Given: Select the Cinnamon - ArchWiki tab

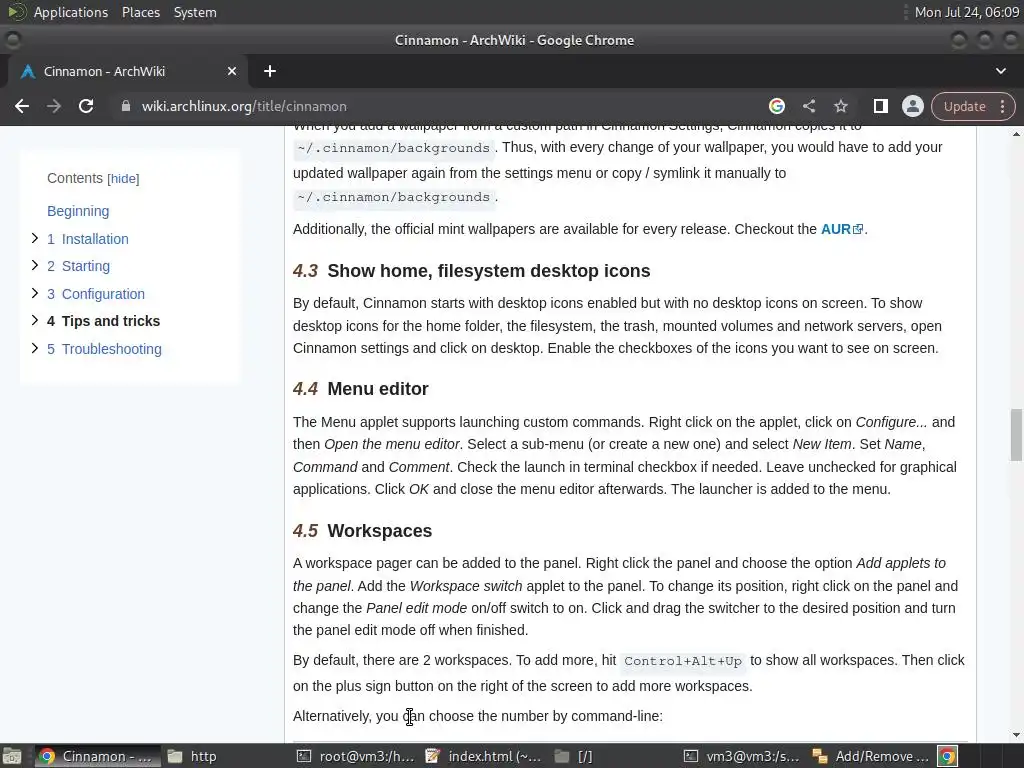Looking at the screenshot, I should pyautogui.click(x=127, y=71).
